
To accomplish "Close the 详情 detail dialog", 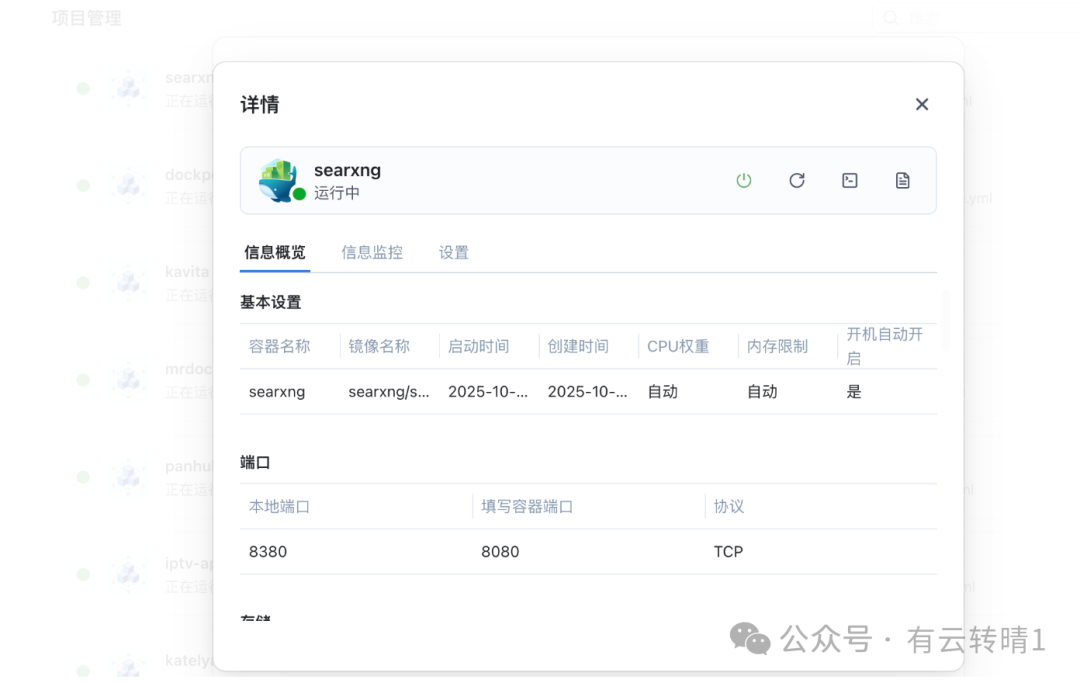I will (x=921, y=104).
